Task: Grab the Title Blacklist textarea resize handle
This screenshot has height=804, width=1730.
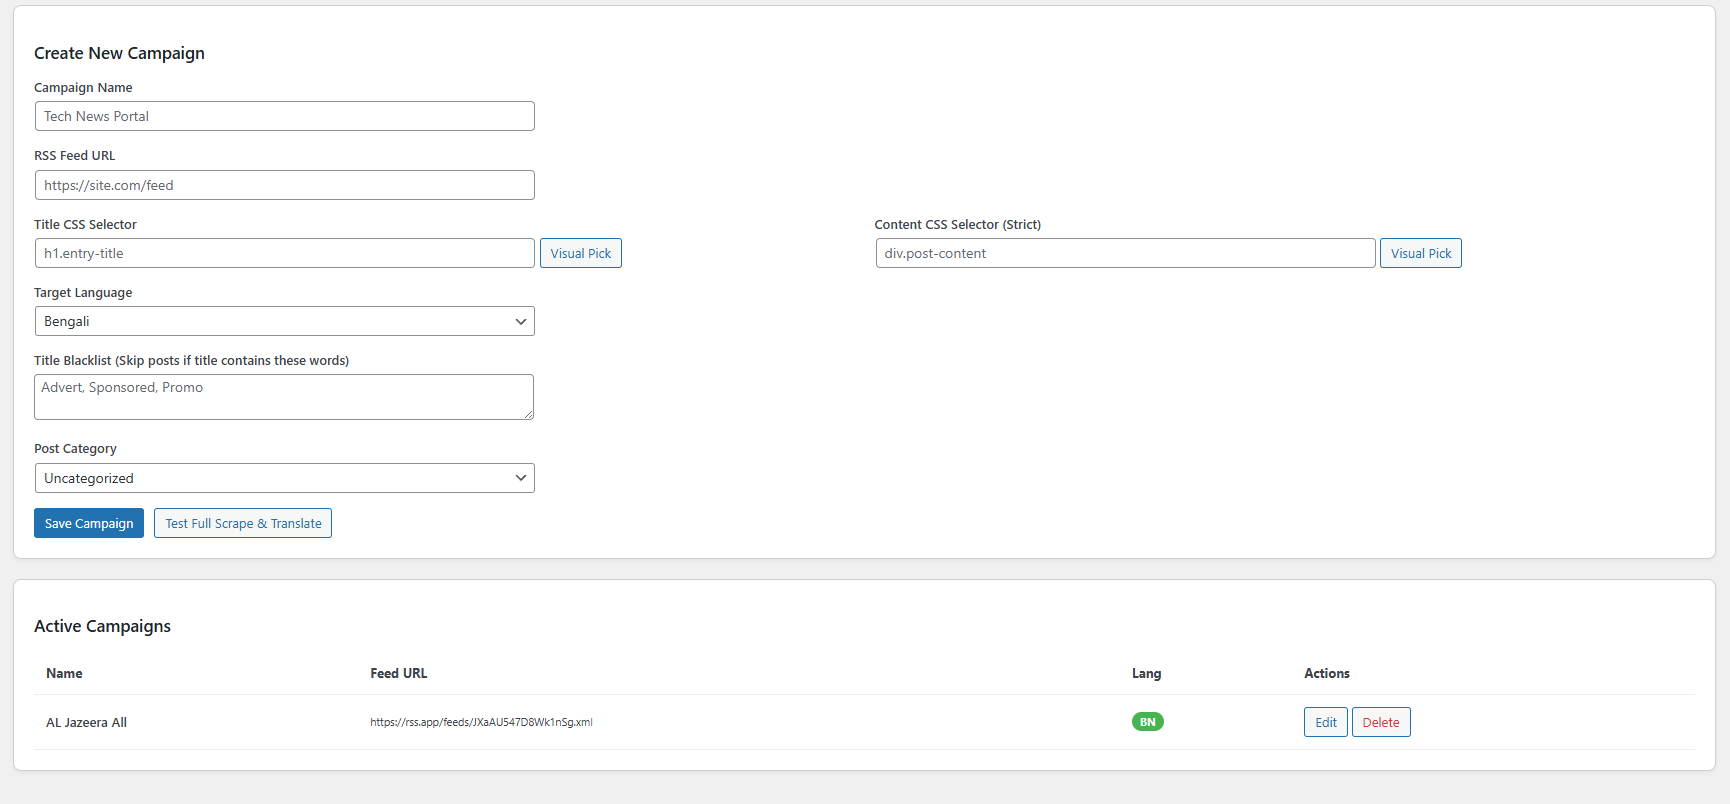Action: tap(528, 414)
